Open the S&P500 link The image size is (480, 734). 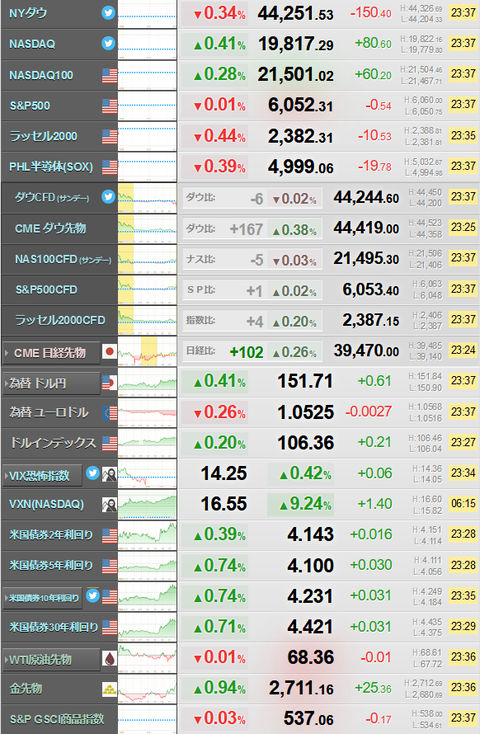tap(30, 106)
